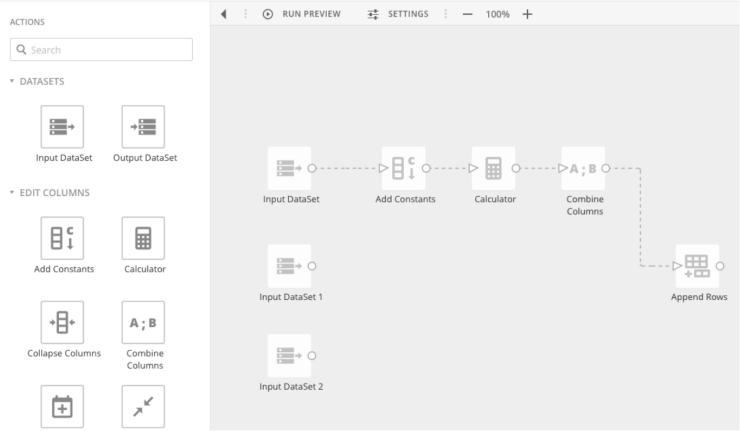
Task: Select the Output DataSet action icon
Action: point(143,127)
